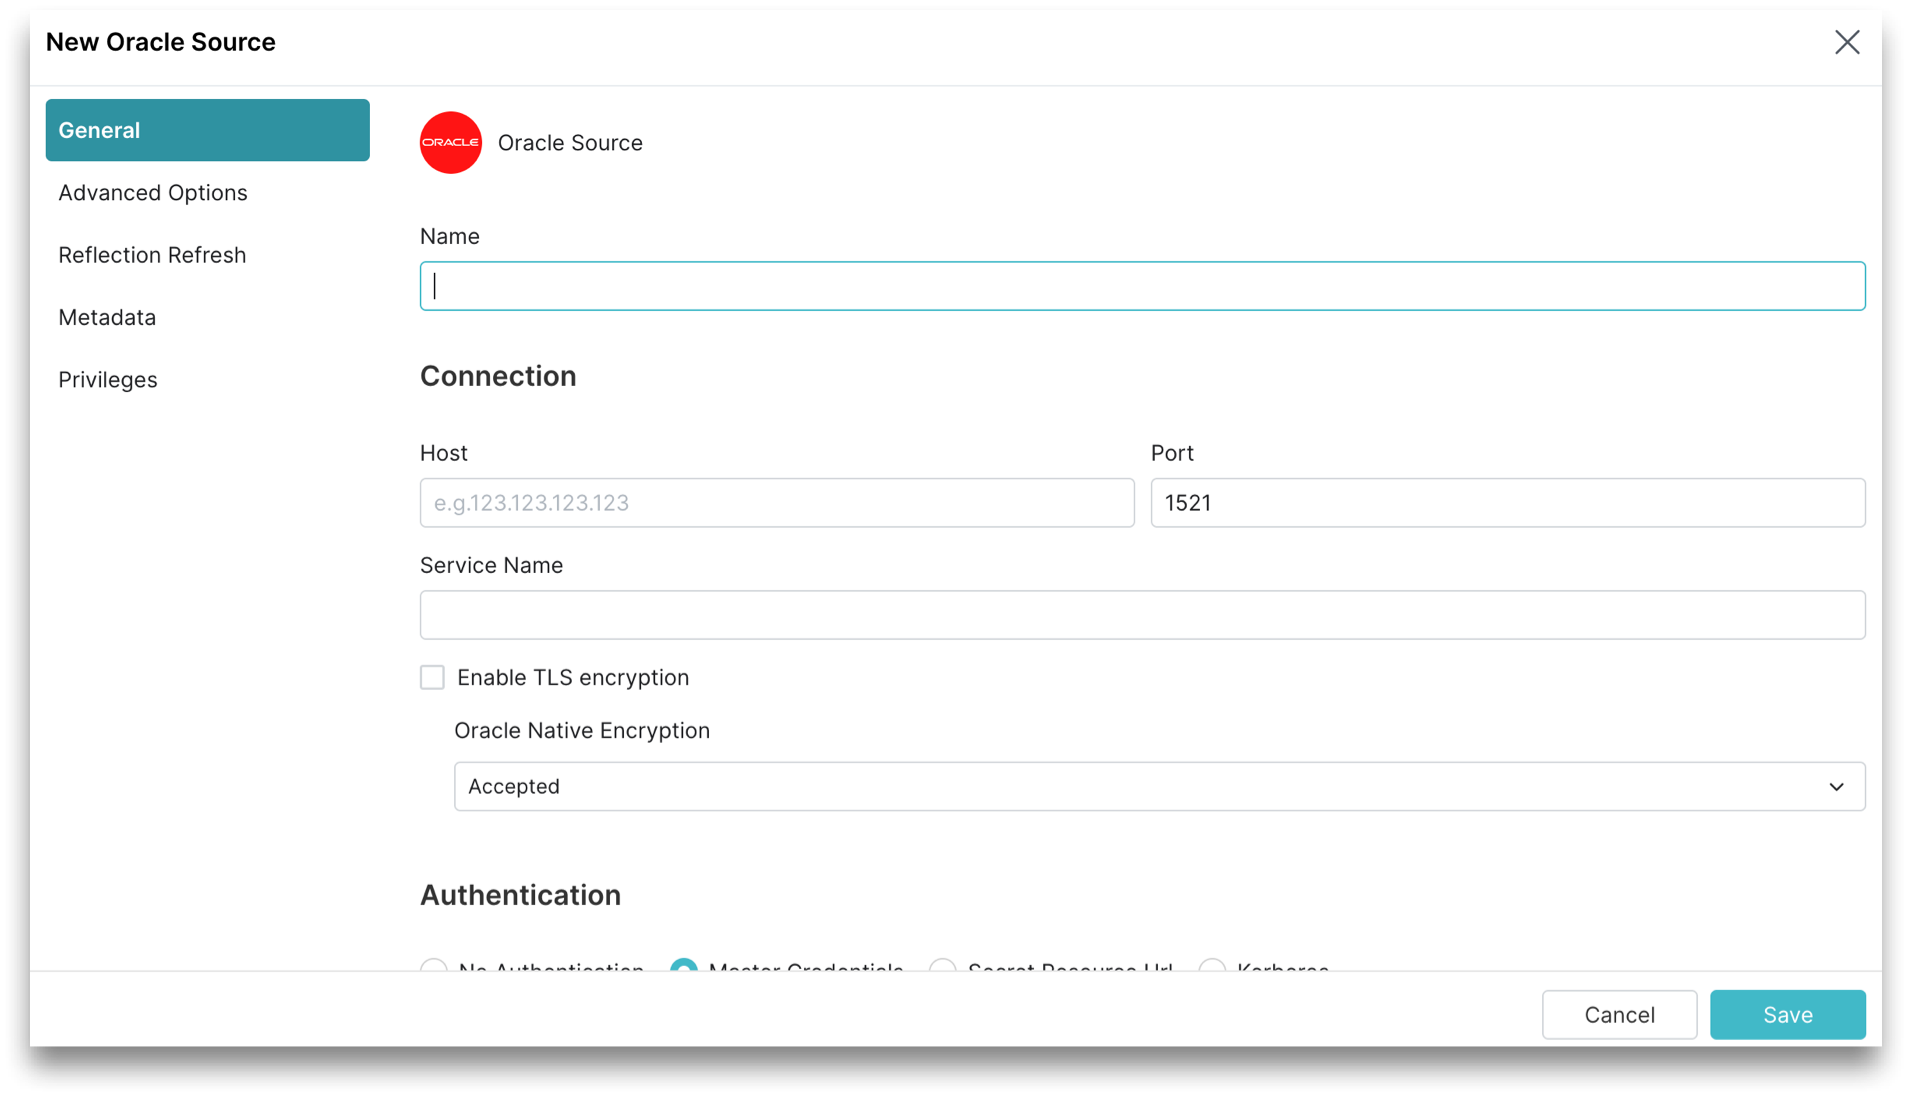Save the new Oracle source

pyautogui.click(x=1788, y=1014)
